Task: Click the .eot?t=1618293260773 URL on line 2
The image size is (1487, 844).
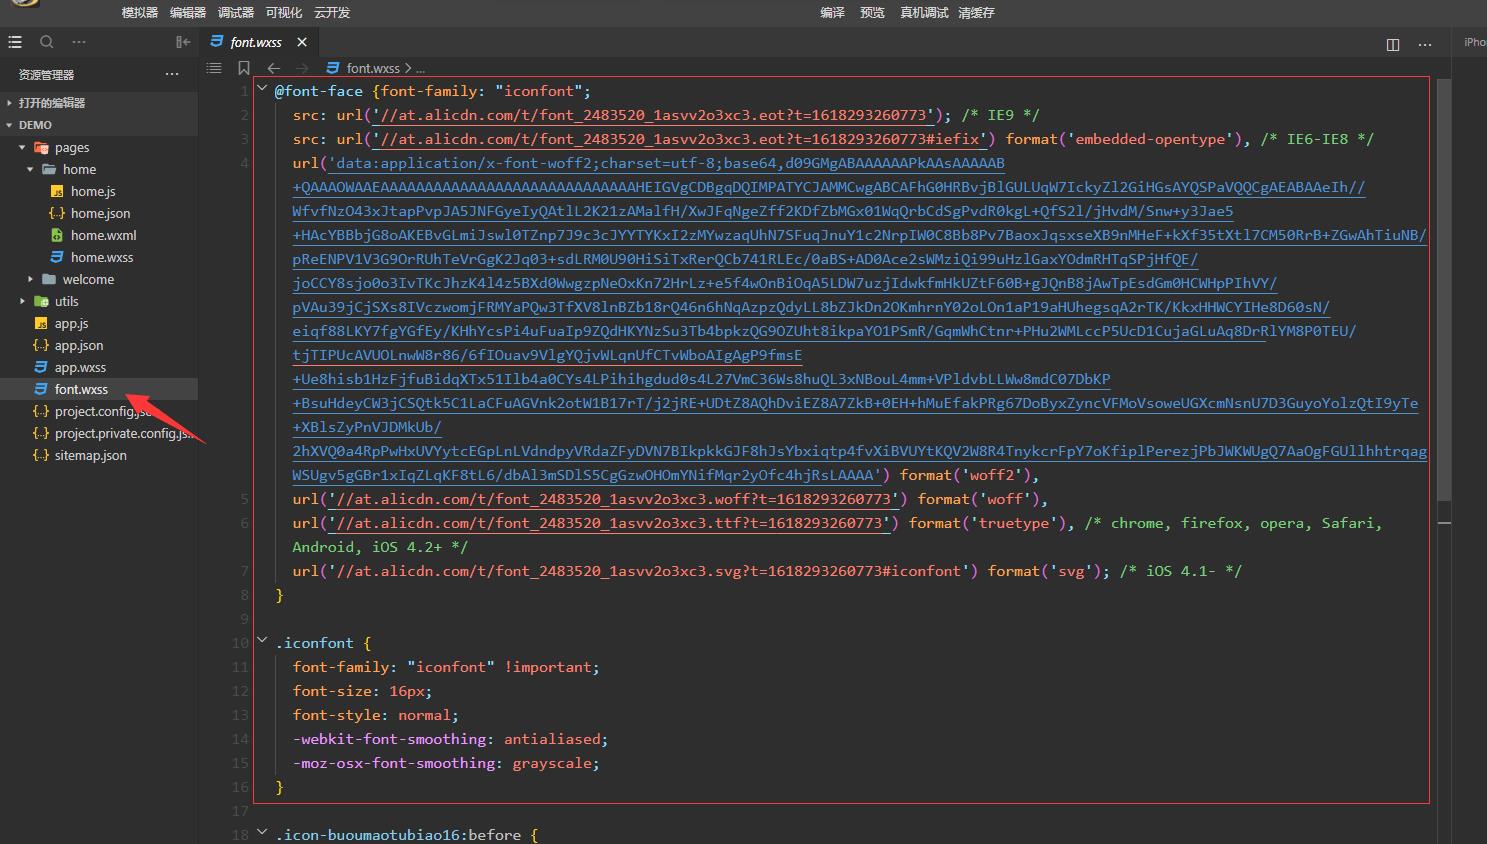Action: (653, 115)
